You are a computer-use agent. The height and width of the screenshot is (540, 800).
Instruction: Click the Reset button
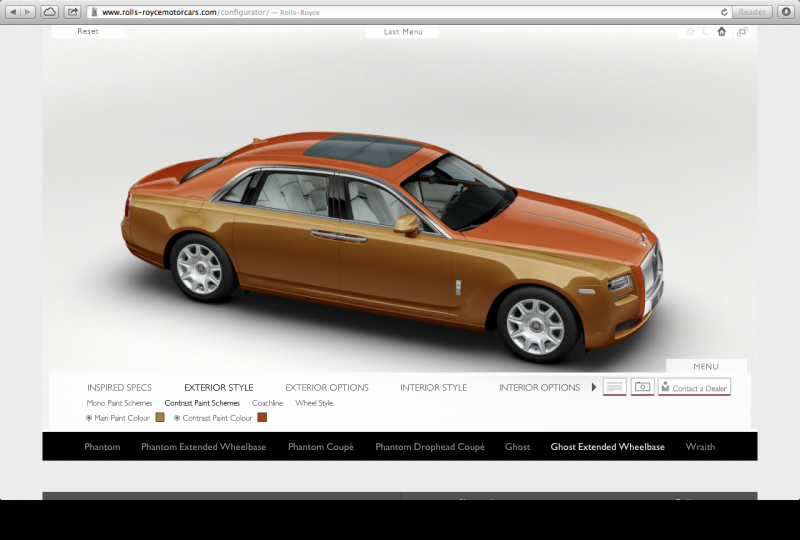(88, 32)
